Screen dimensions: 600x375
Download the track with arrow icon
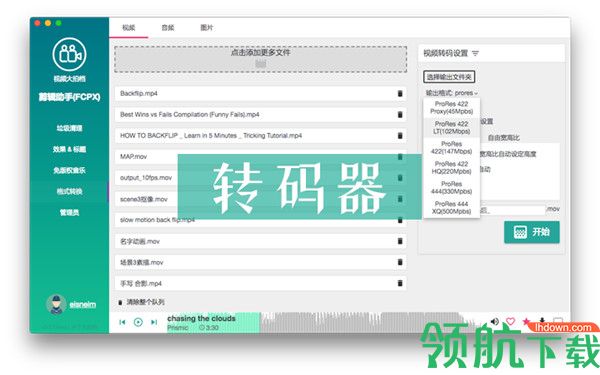coord(542,320)
